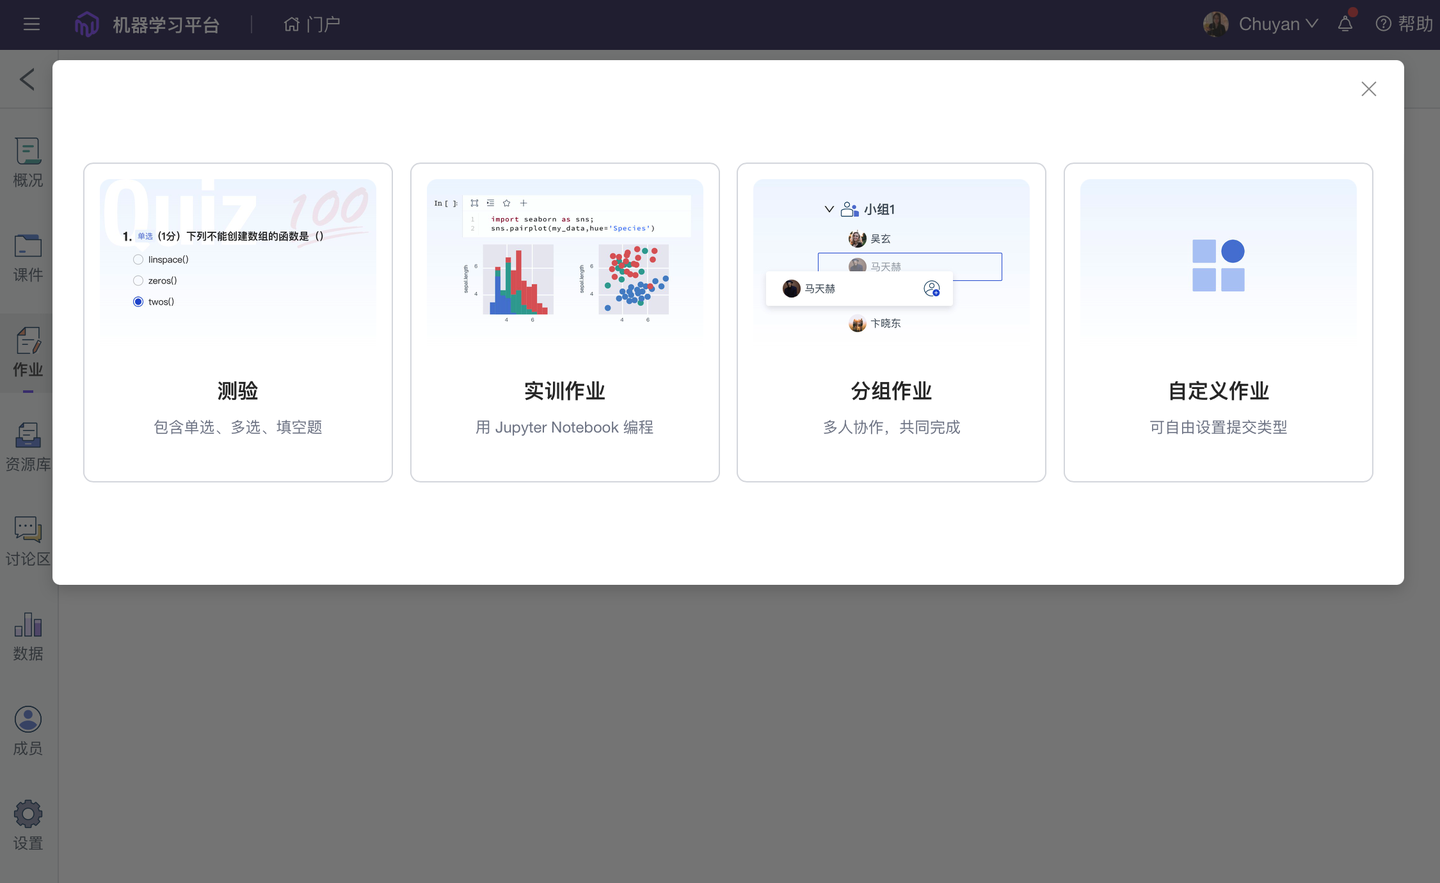The image size is (1440, 883).
Task: Choose the 自定义作业 card title
Action: (x=1218, y=391)
